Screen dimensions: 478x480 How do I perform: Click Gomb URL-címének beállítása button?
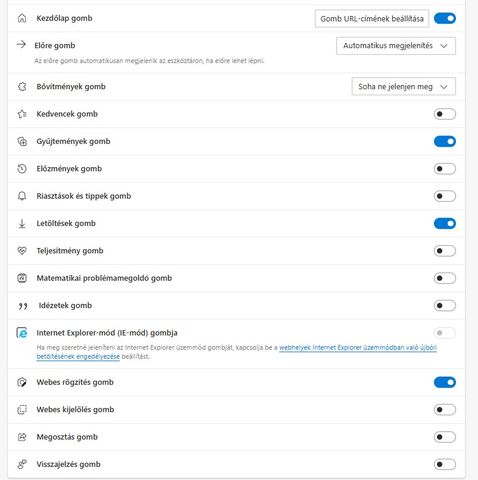(x=372, y=19)
